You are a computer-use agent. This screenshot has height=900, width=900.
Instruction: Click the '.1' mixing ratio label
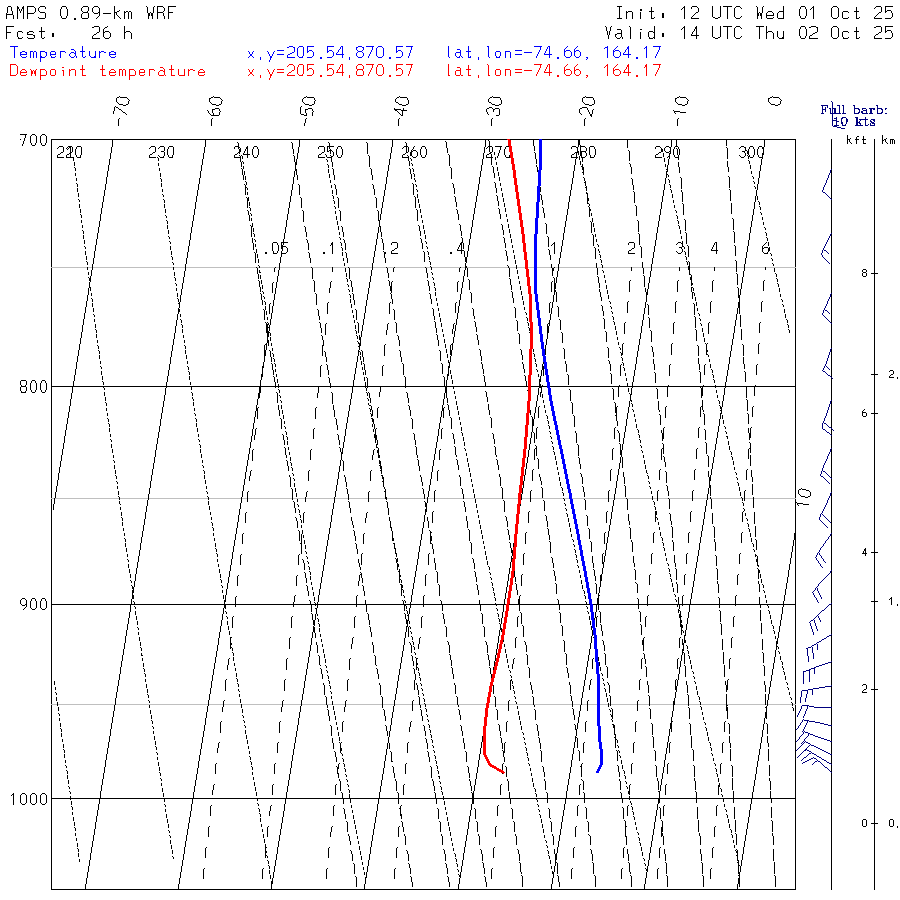[x=328, y=249]
